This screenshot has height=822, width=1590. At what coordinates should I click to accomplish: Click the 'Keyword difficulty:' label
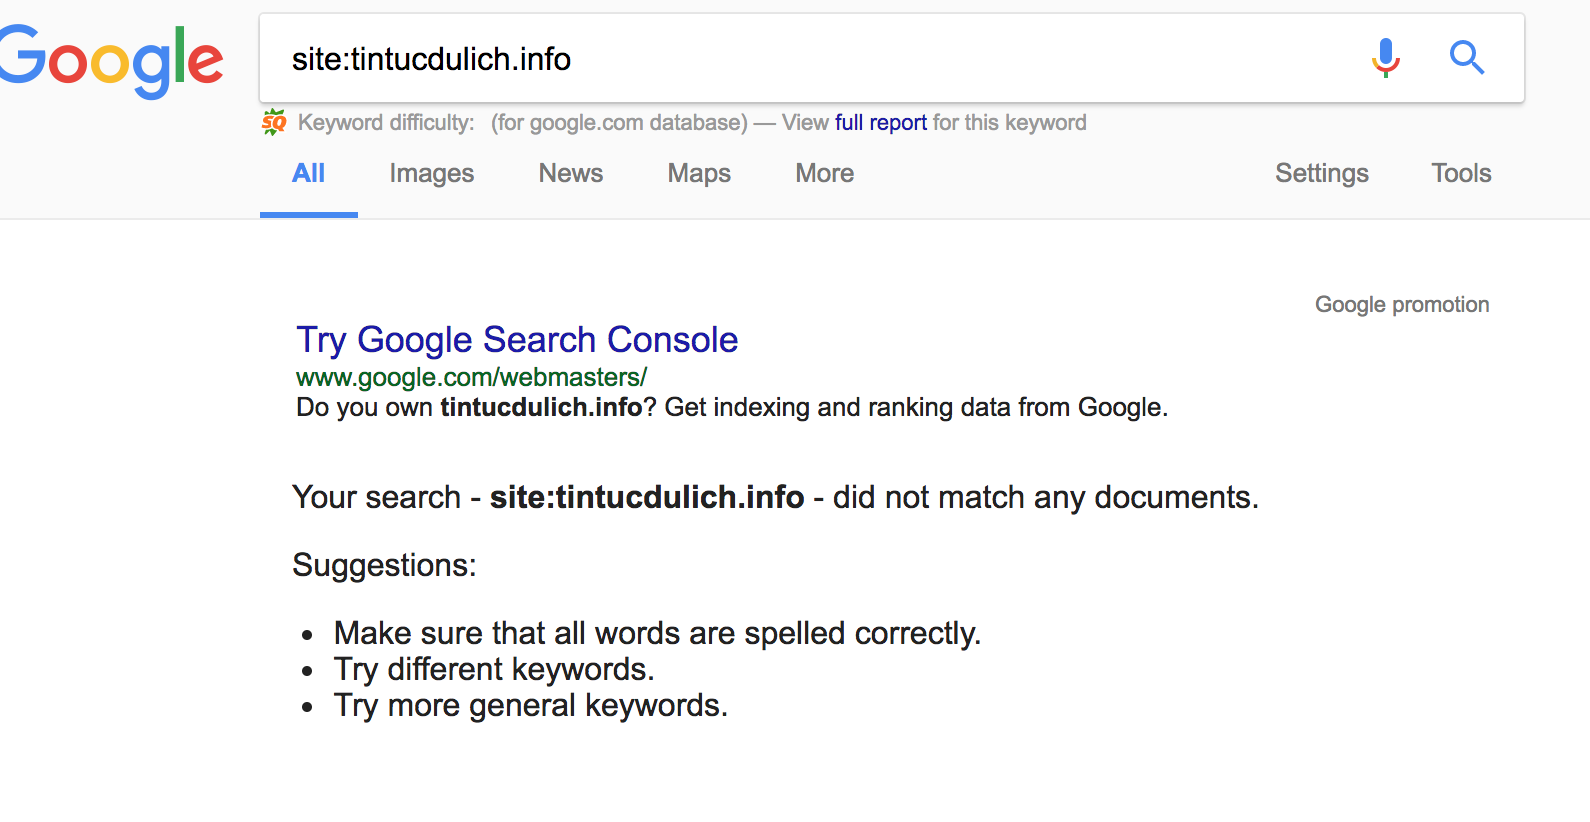click(x=386, y=122)
